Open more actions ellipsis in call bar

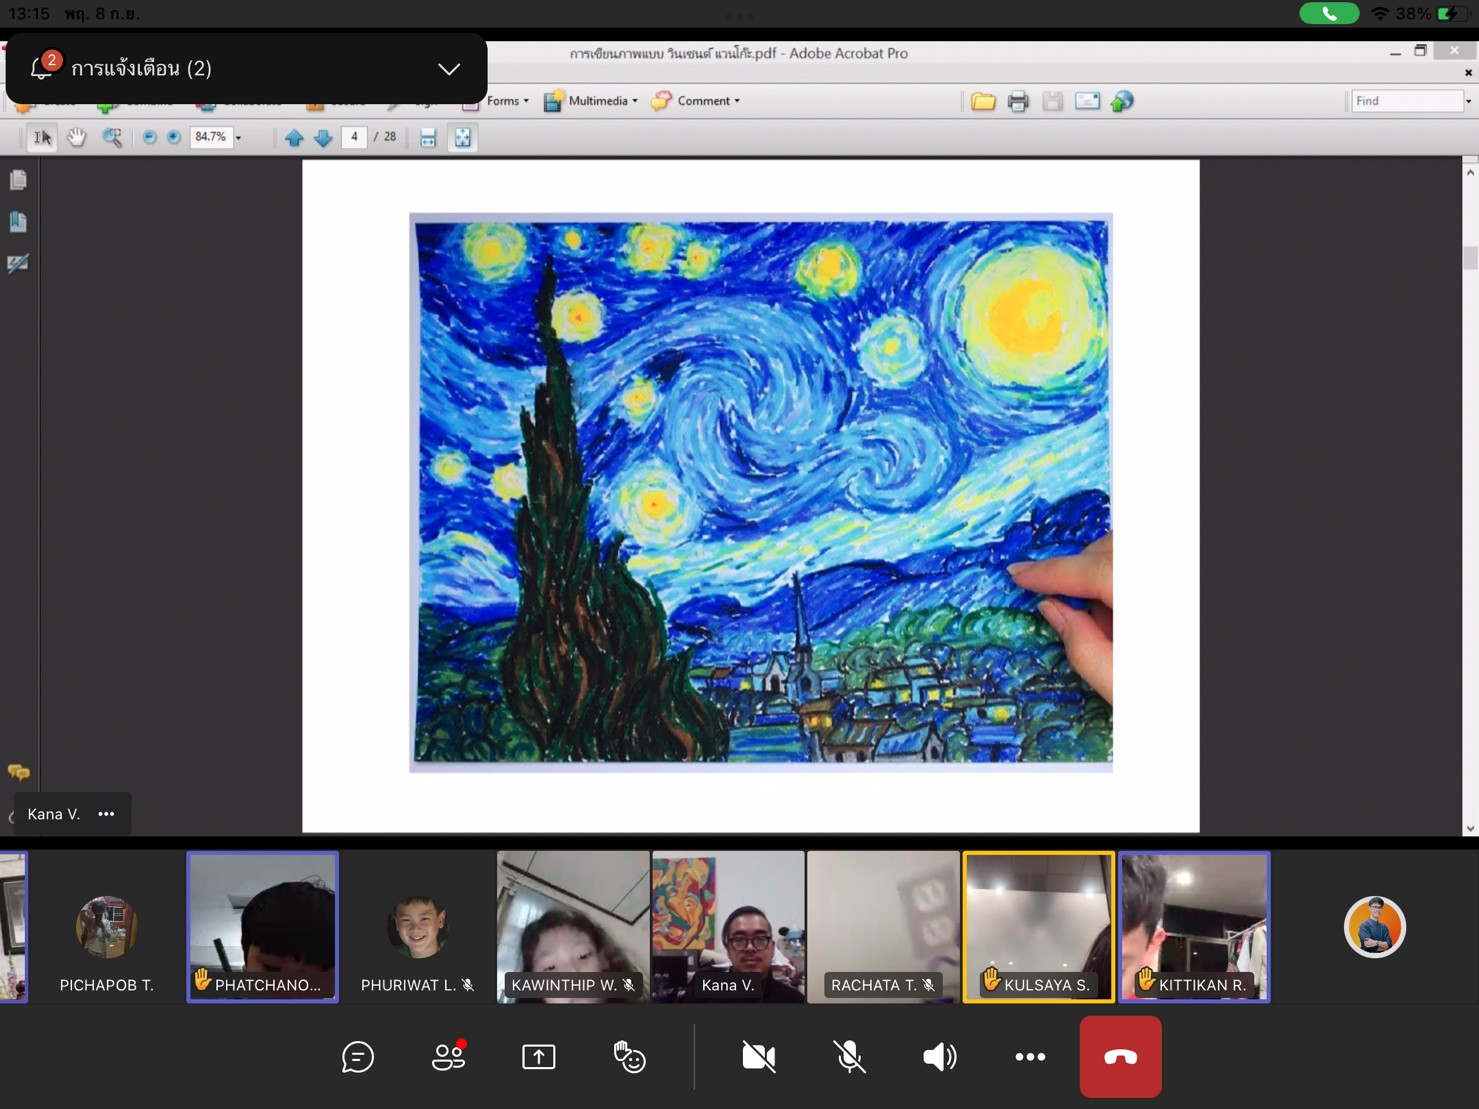(1030, 1057)
